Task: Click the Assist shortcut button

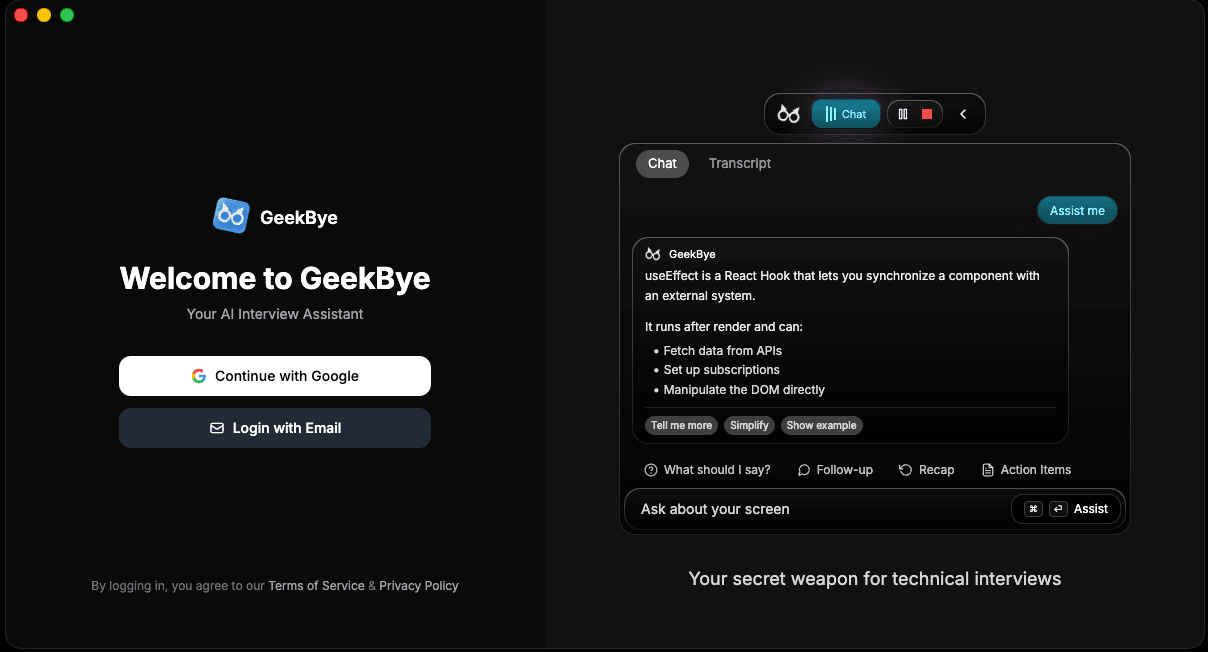Action: tap(1066, 509)
